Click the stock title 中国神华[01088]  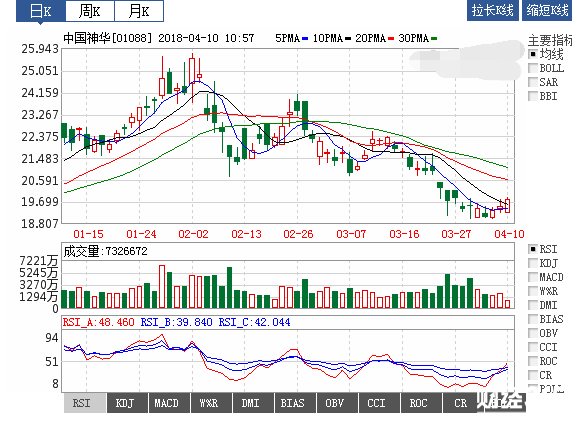[107, 38]
